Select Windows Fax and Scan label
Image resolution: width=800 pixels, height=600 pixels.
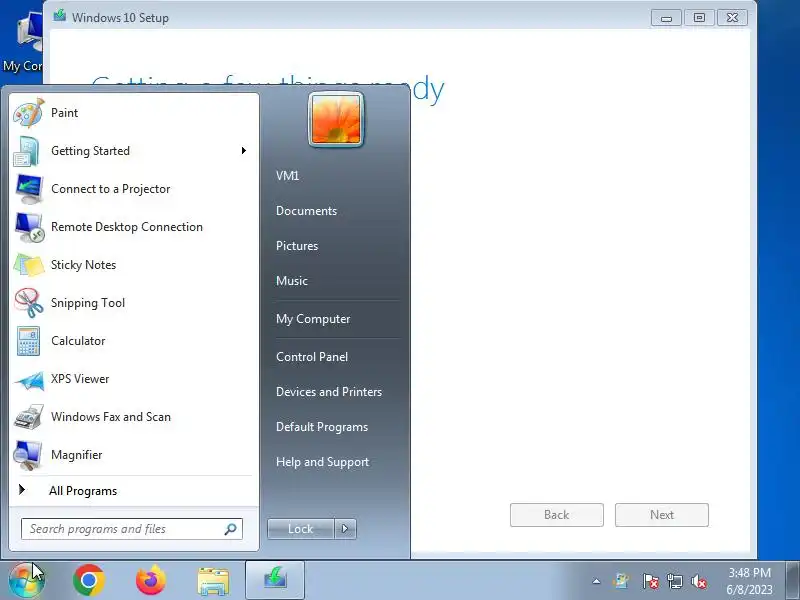(x=111, y=417)
